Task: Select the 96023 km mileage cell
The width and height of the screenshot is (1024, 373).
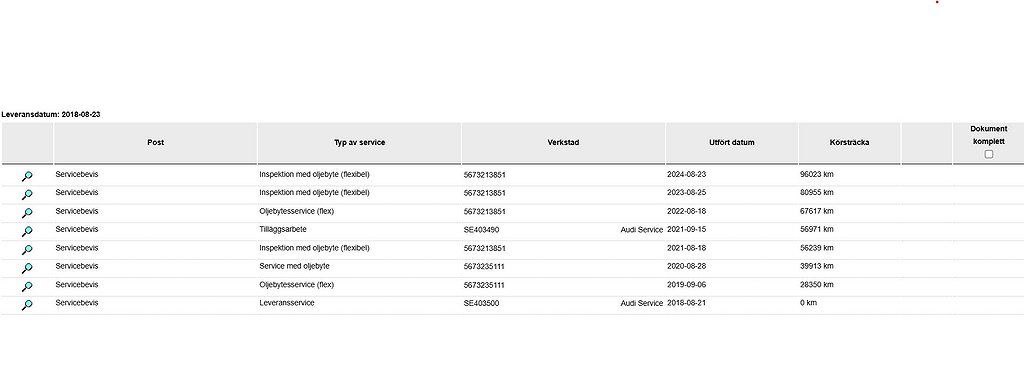Action: click(x=816, y=174)
